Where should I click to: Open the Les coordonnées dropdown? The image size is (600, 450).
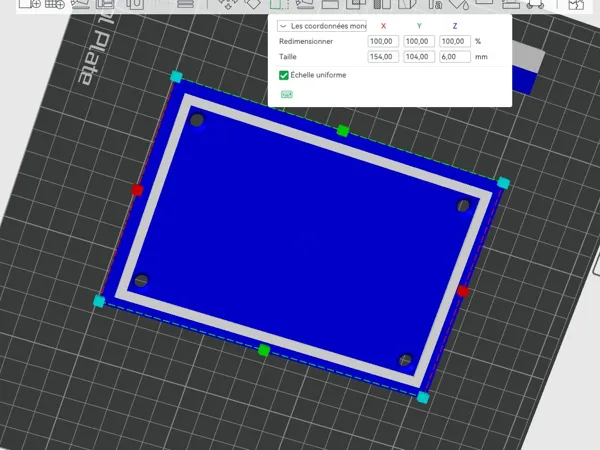(x=322, y=26)
